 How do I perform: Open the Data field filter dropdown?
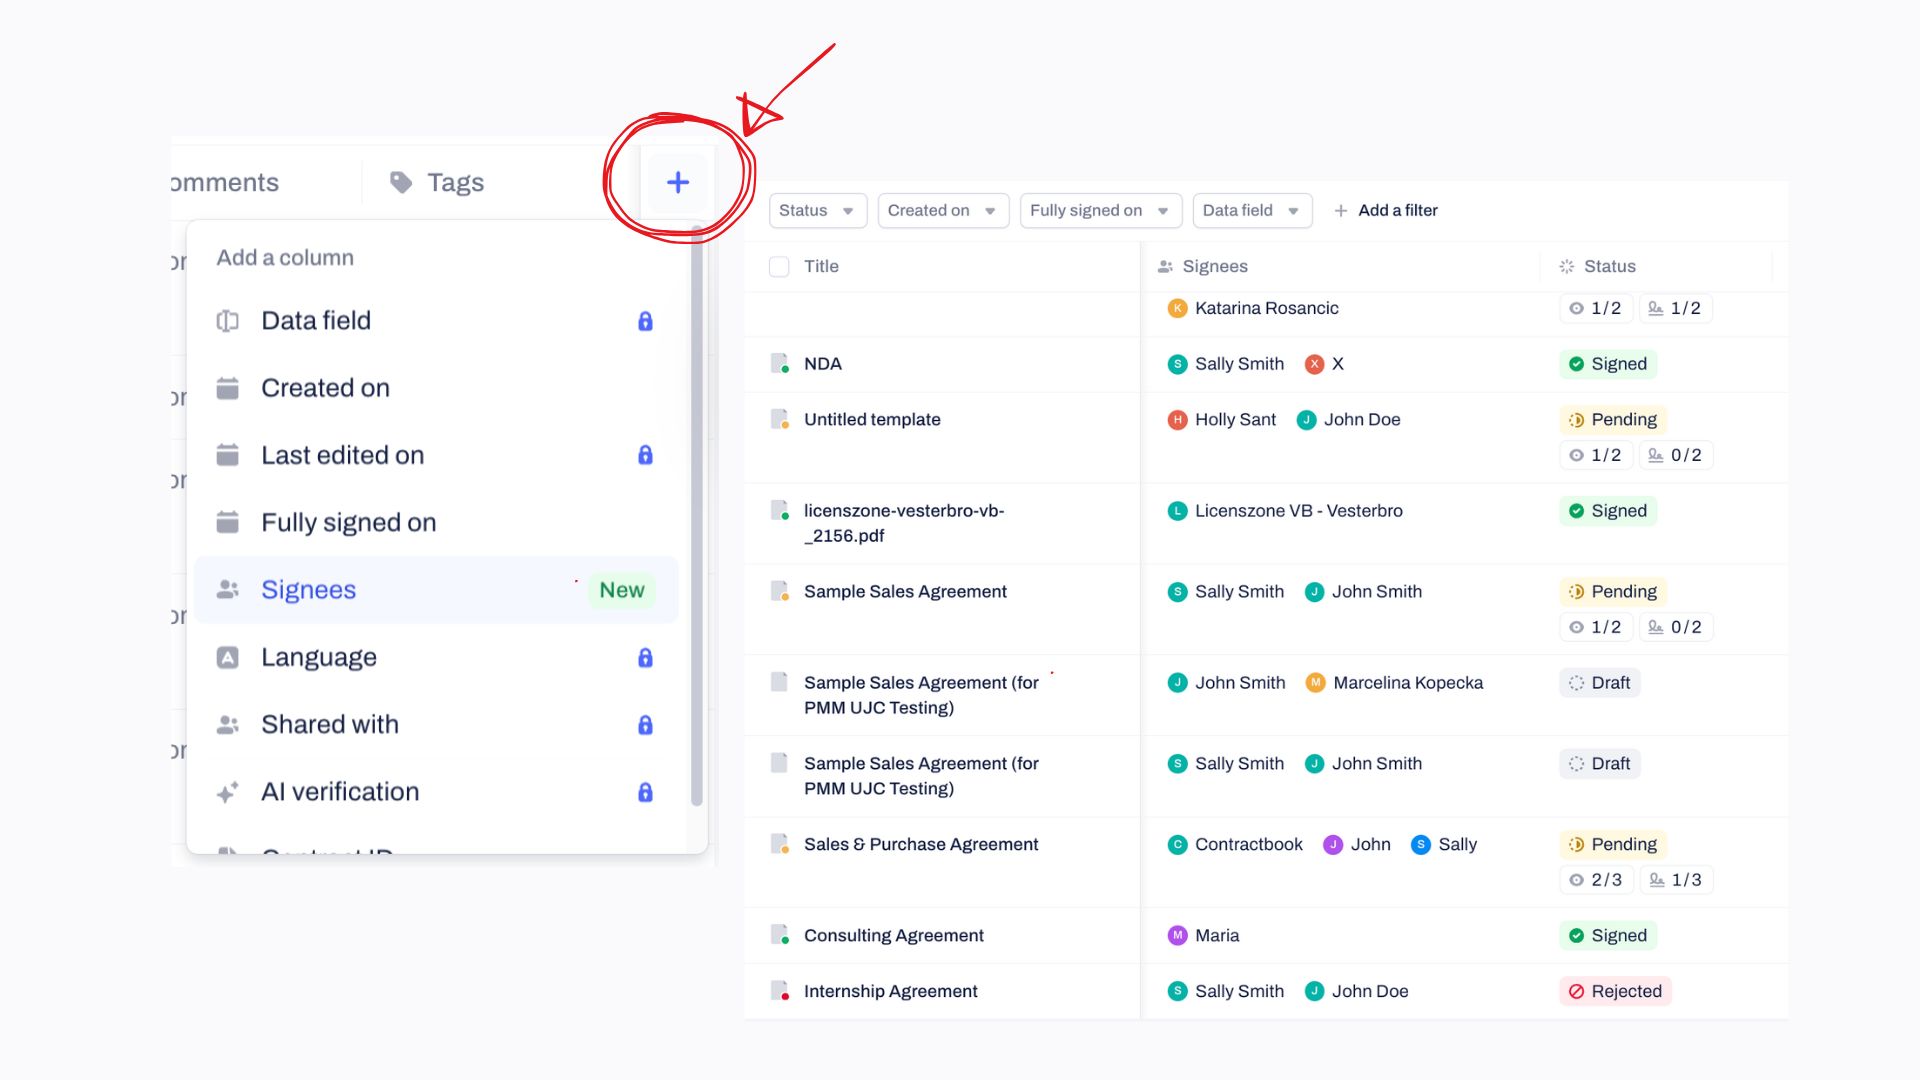(x=1251, y=210)
